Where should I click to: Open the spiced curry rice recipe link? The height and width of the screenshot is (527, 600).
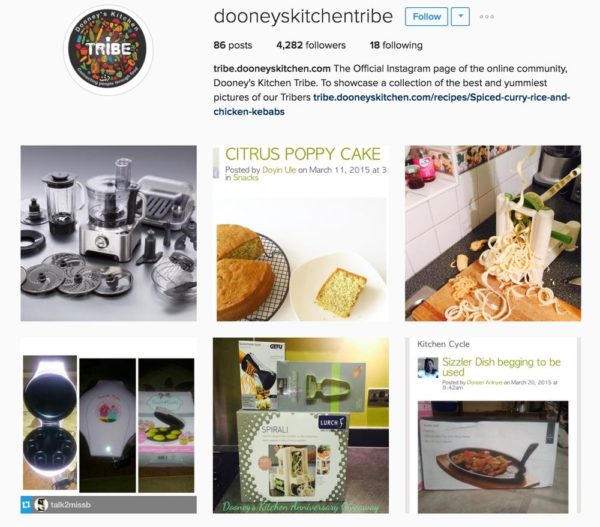(391, 104)
